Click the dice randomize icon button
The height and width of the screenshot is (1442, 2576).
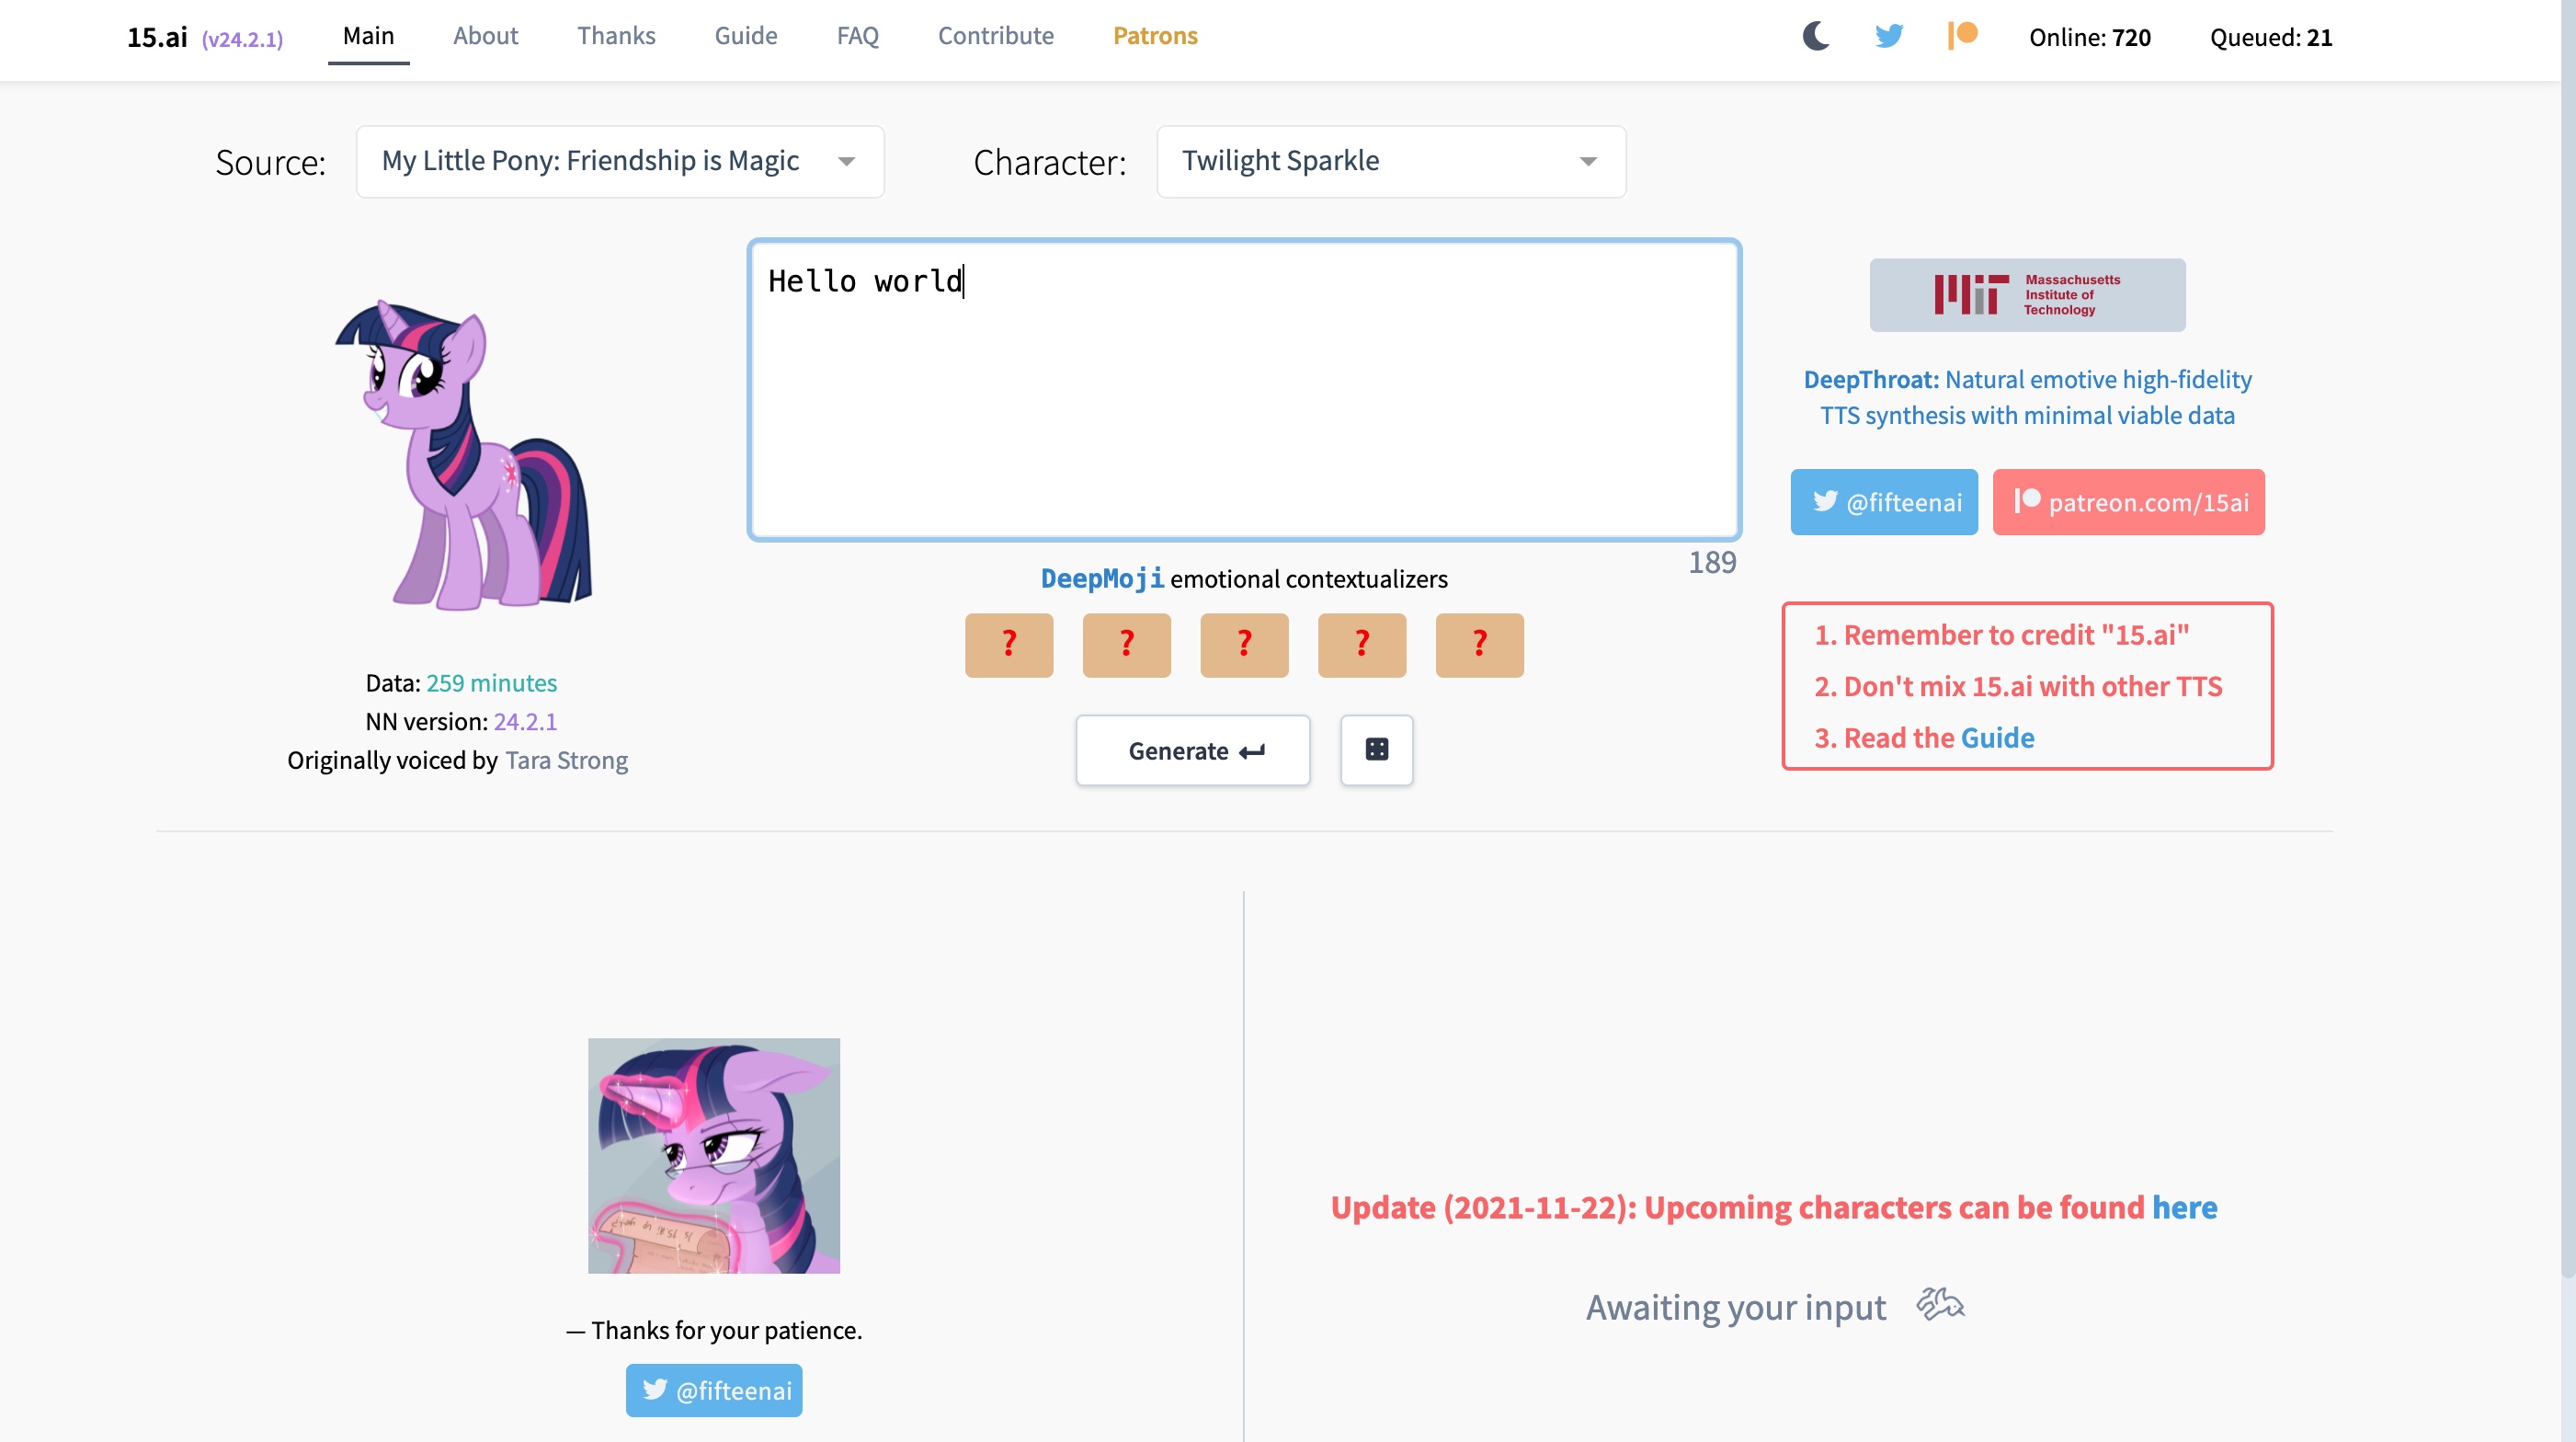[1376, 750]
